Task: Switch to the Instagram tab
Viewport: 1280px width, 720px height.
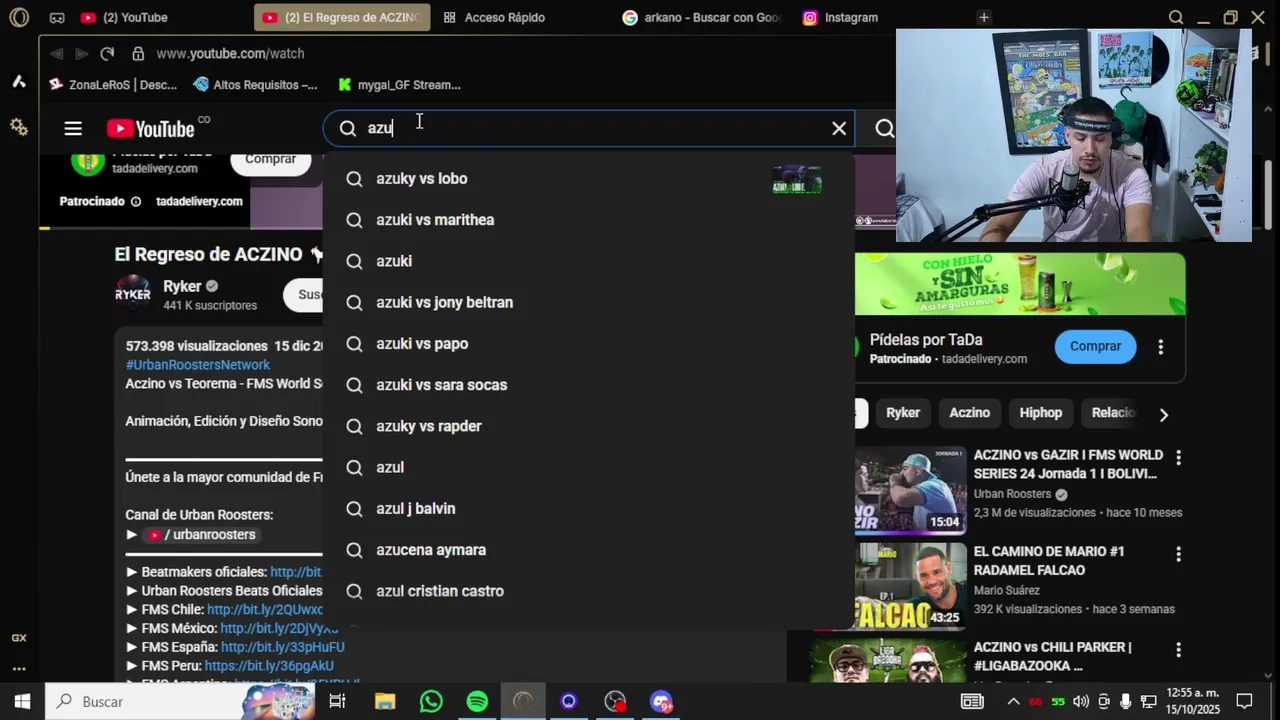Action: pos(840,17)
